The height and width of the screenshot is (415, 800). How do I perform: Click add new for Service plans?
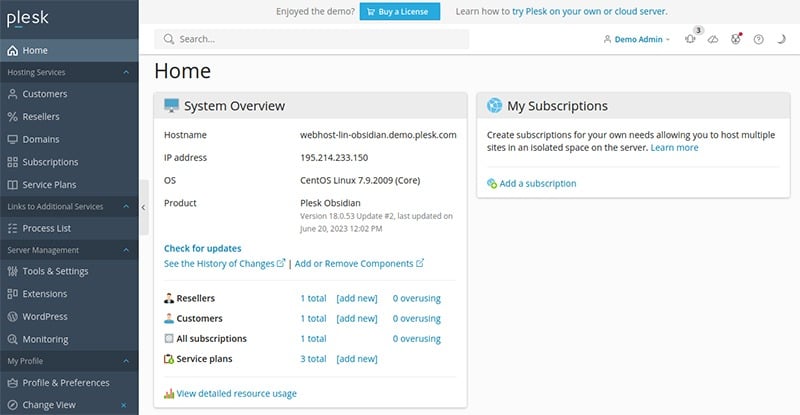pos(357,359)
